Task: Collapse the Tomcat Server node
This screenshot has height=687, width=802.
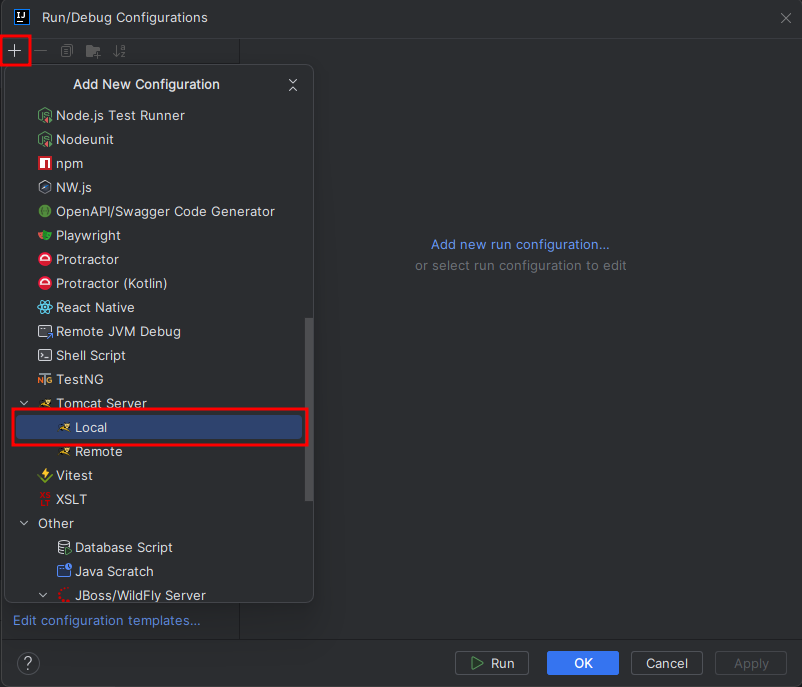Action: (x=24, y=404)
